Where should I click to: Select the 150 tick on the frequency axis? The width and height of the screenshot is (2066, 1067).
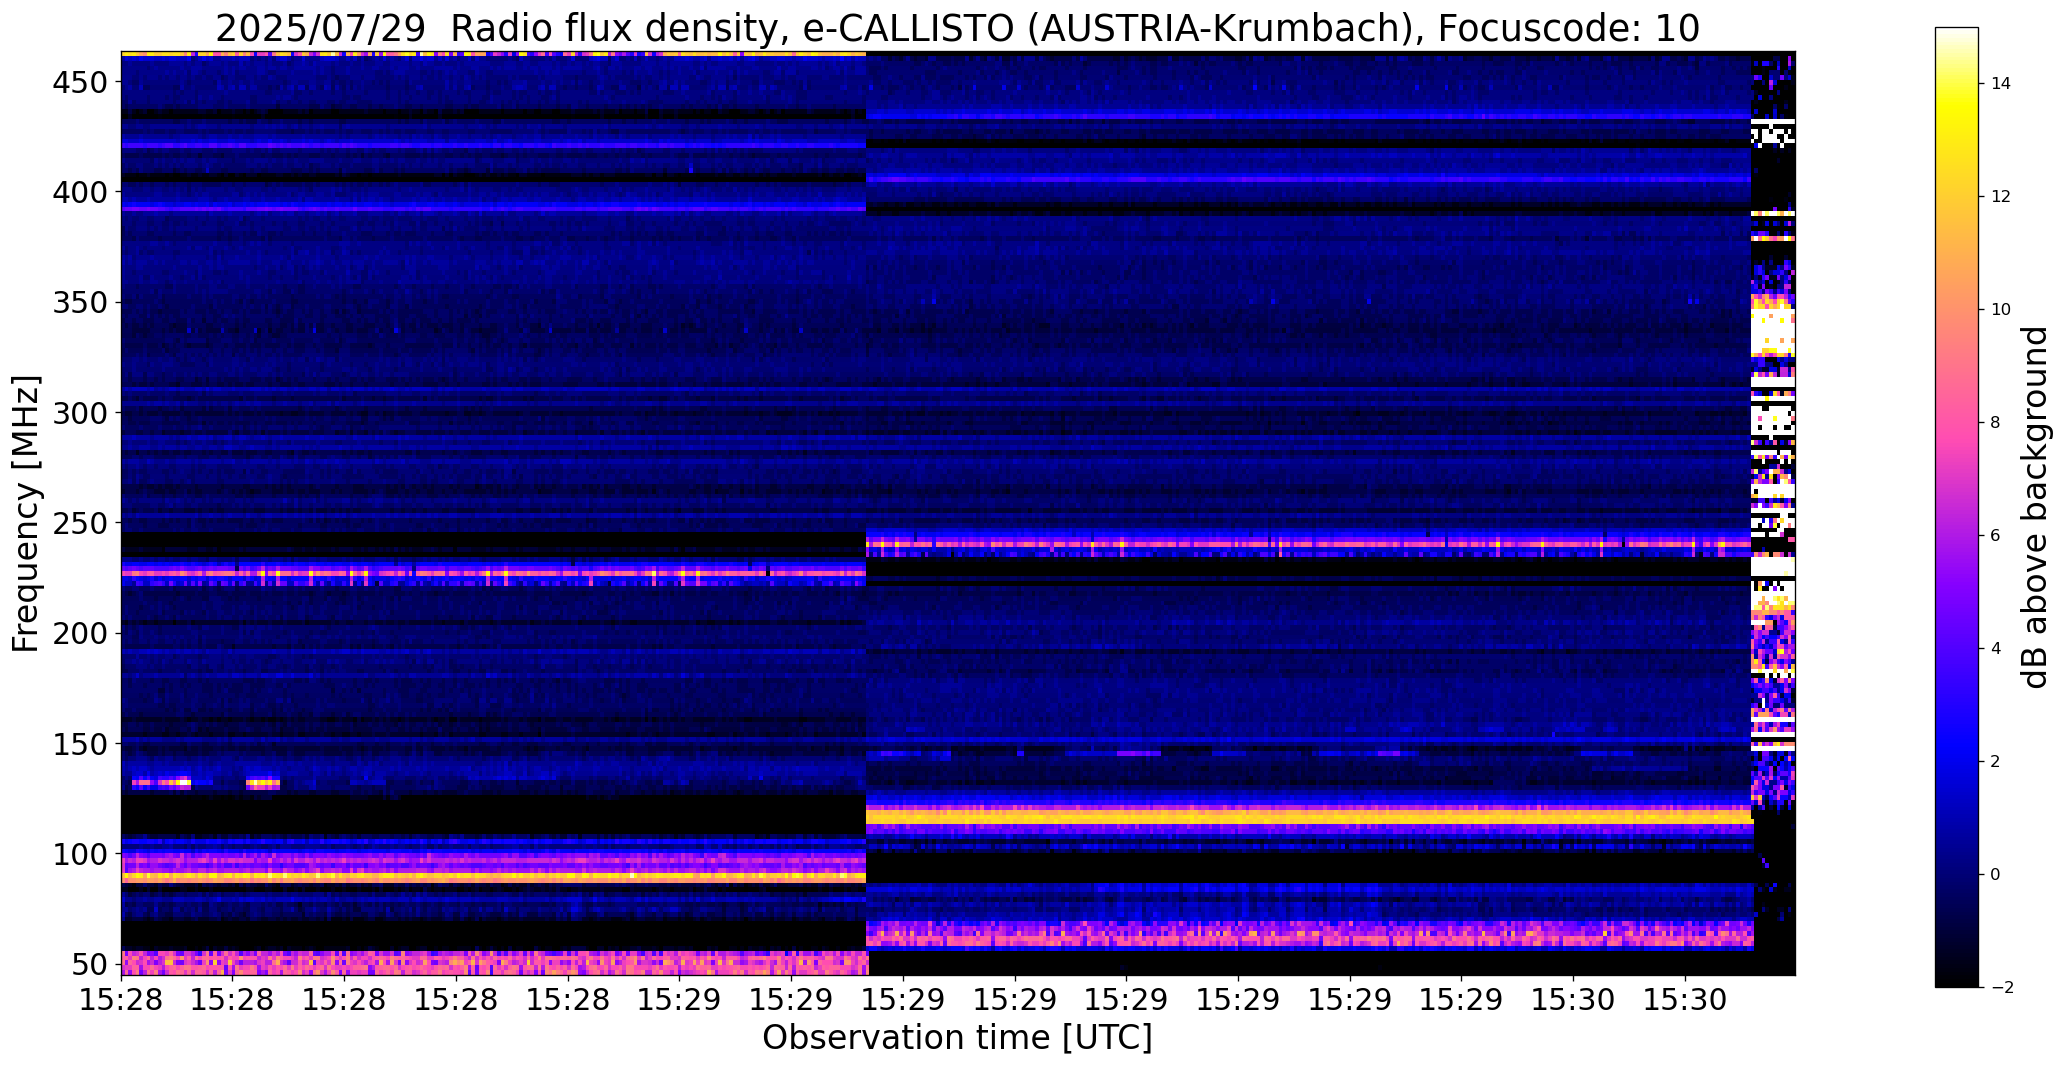(79, 744)
